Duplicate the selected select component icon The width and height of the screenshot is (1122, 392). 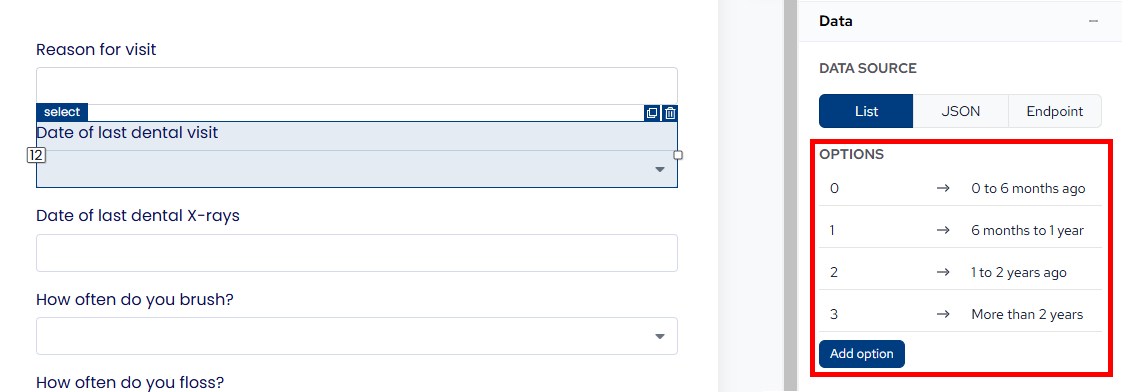click(652, 113)
